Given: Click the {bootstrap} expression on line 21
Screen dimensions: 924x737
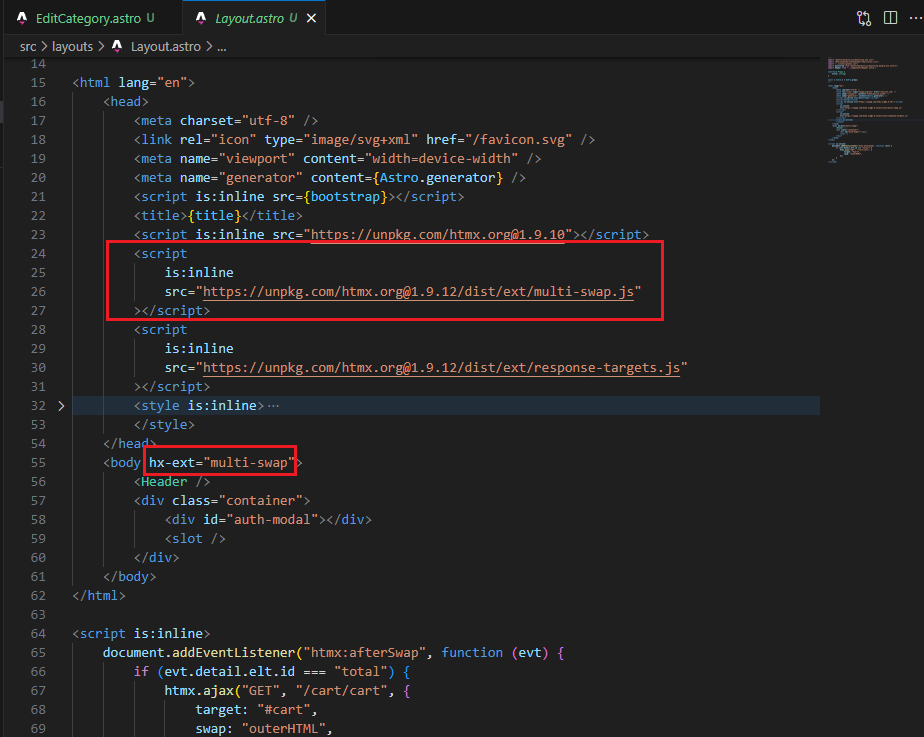Looking at the screenshot, I should point(345,197).
